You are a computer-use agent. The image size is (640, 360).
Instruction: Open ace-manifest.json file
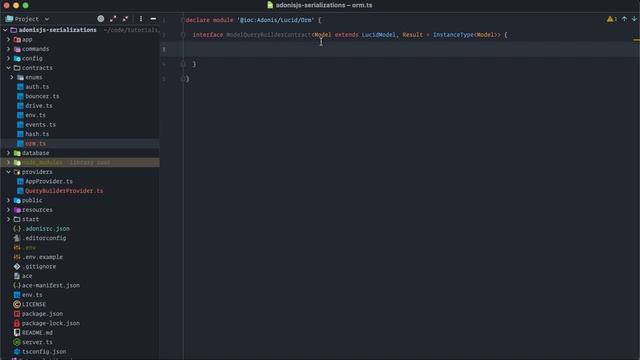tap(51, 285)
